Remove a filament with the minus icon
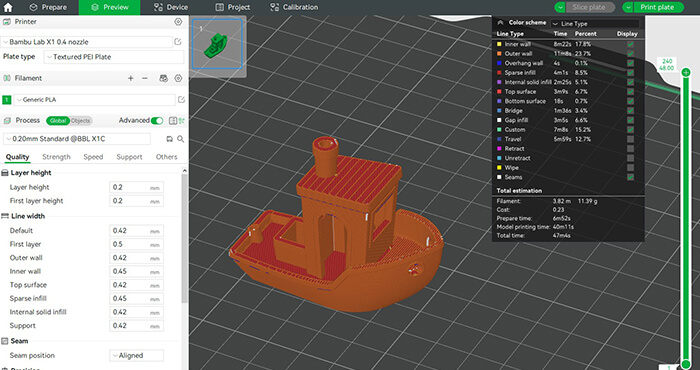 [x=145, y=78]
